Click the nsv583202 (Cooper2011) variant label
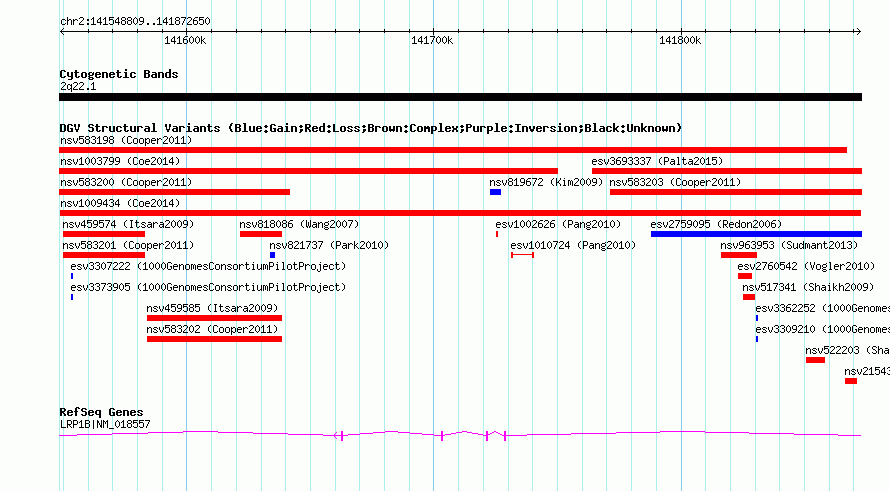Image resolution: width=890 pixels, height=491 pixels. (212, 329)
